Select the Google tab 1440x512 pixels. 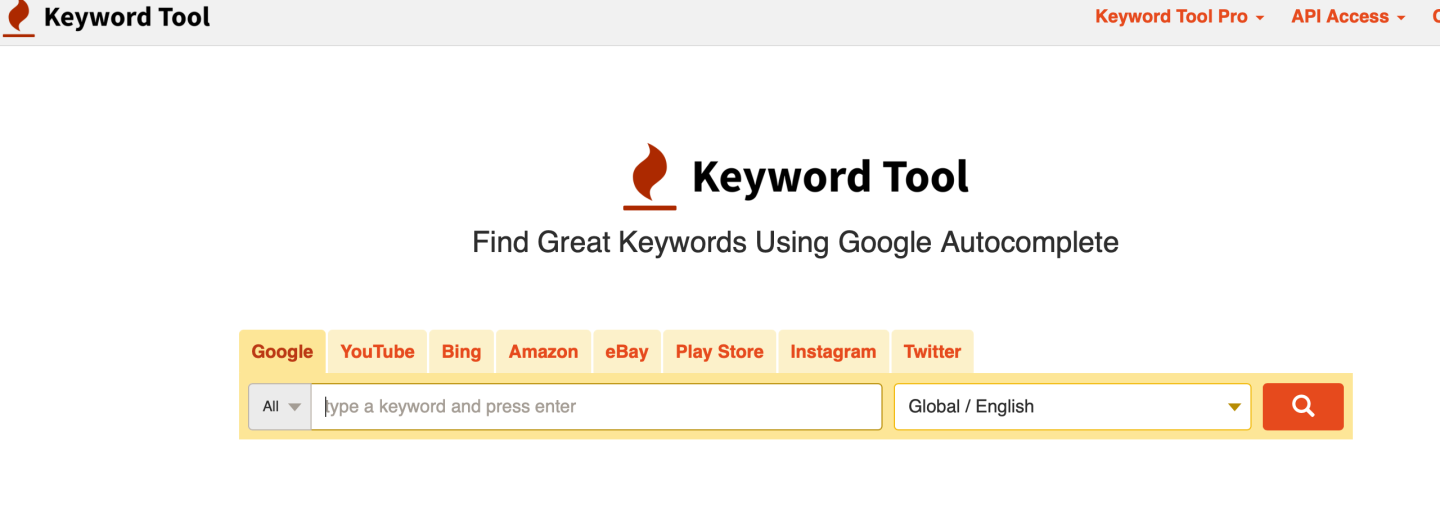(282, 352)
